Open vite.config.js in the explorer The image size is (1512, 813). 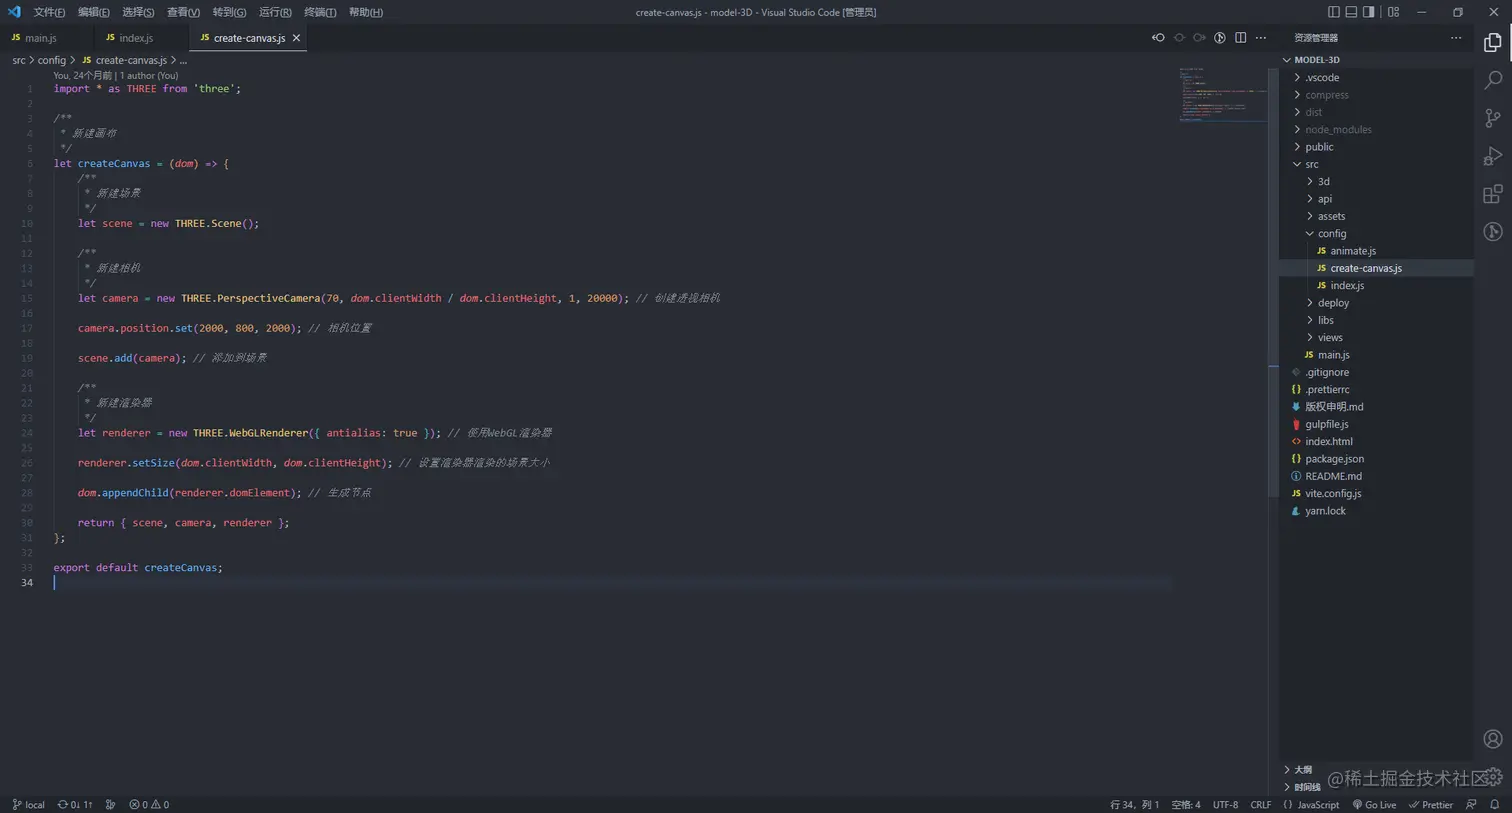(x=1376, y=493)
